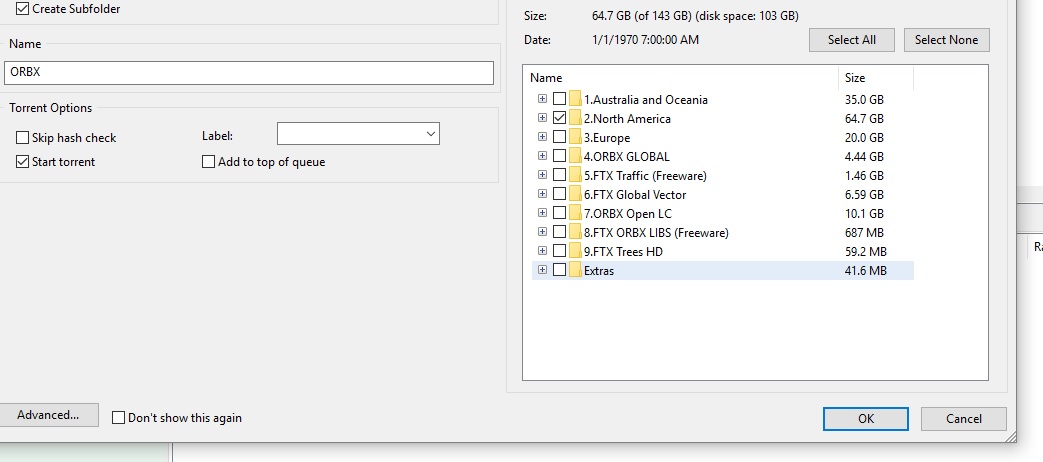Viewport: 1043px width, 462px height.
Task: Click the 5.FTX Traffic (Freeware) folder icon
Action: 575,175
